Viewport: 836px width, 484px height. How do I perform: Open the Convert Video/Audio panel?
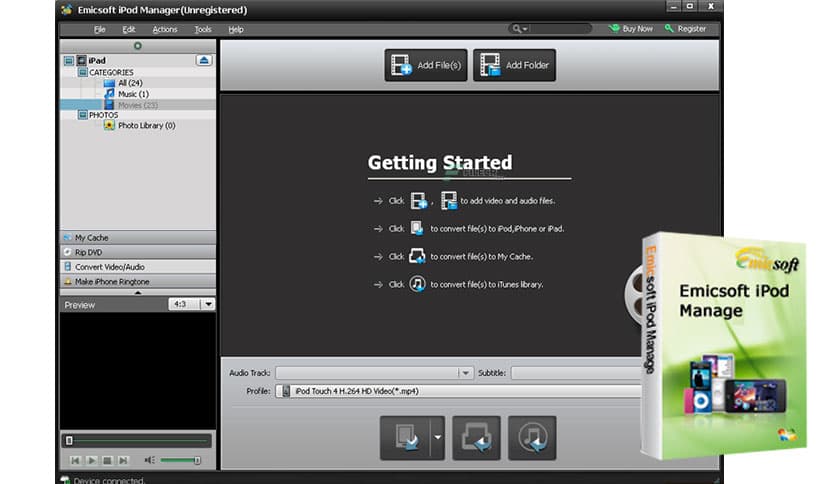click(138, 267)
